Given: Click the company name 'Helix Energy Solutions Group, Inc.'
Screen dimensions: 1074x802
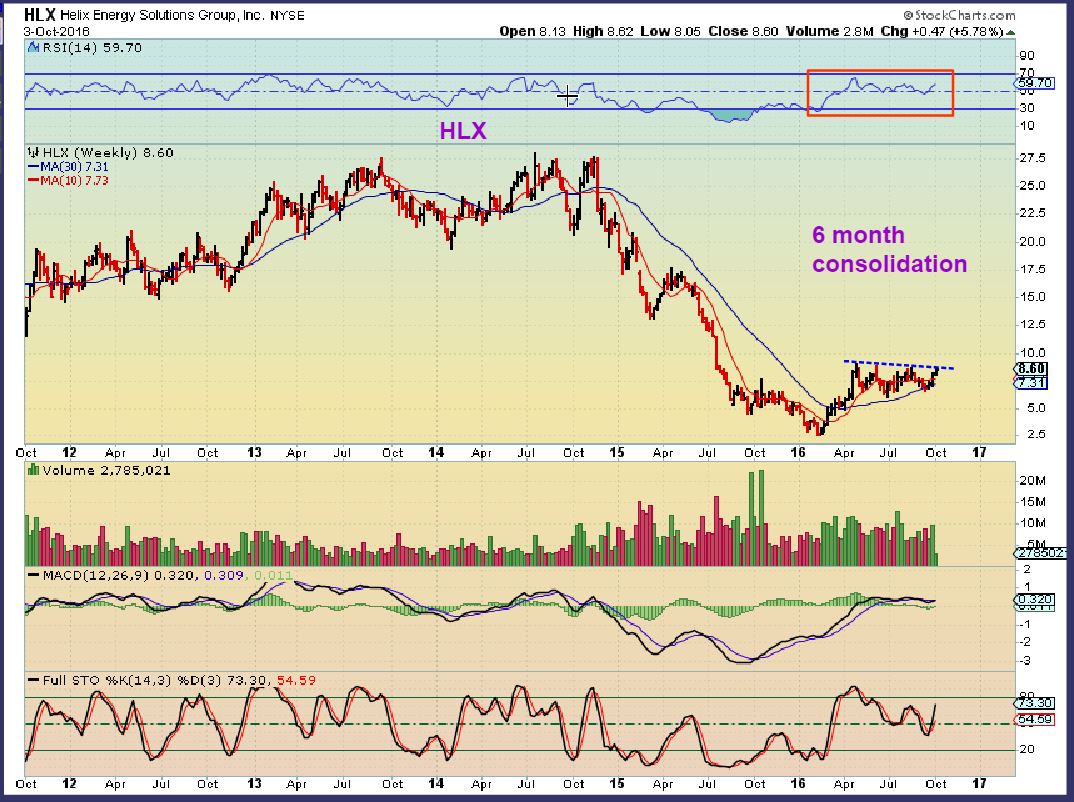Looking at the screenshot, I should 162,15.
